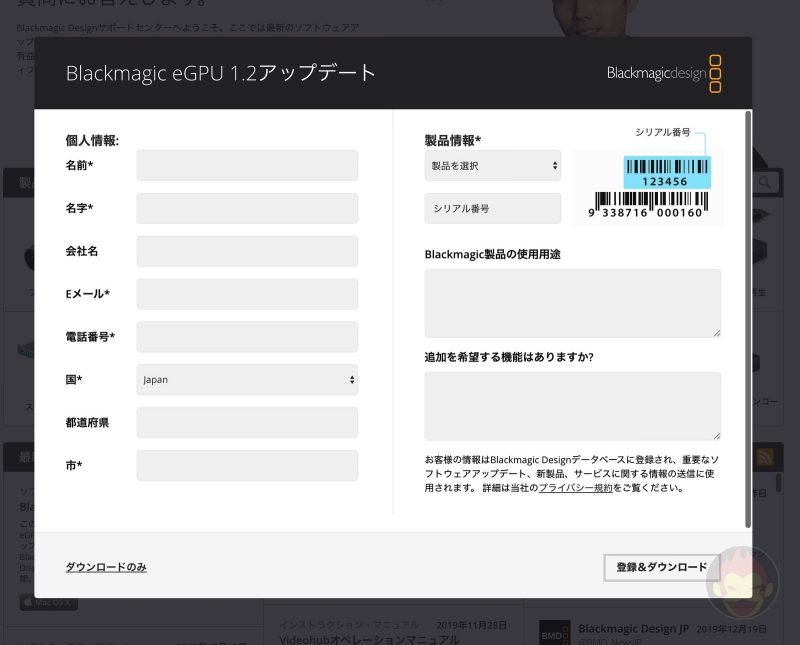
Task: Click the Blackmagic製品の使用用途 text area
Action: (572, 303)
